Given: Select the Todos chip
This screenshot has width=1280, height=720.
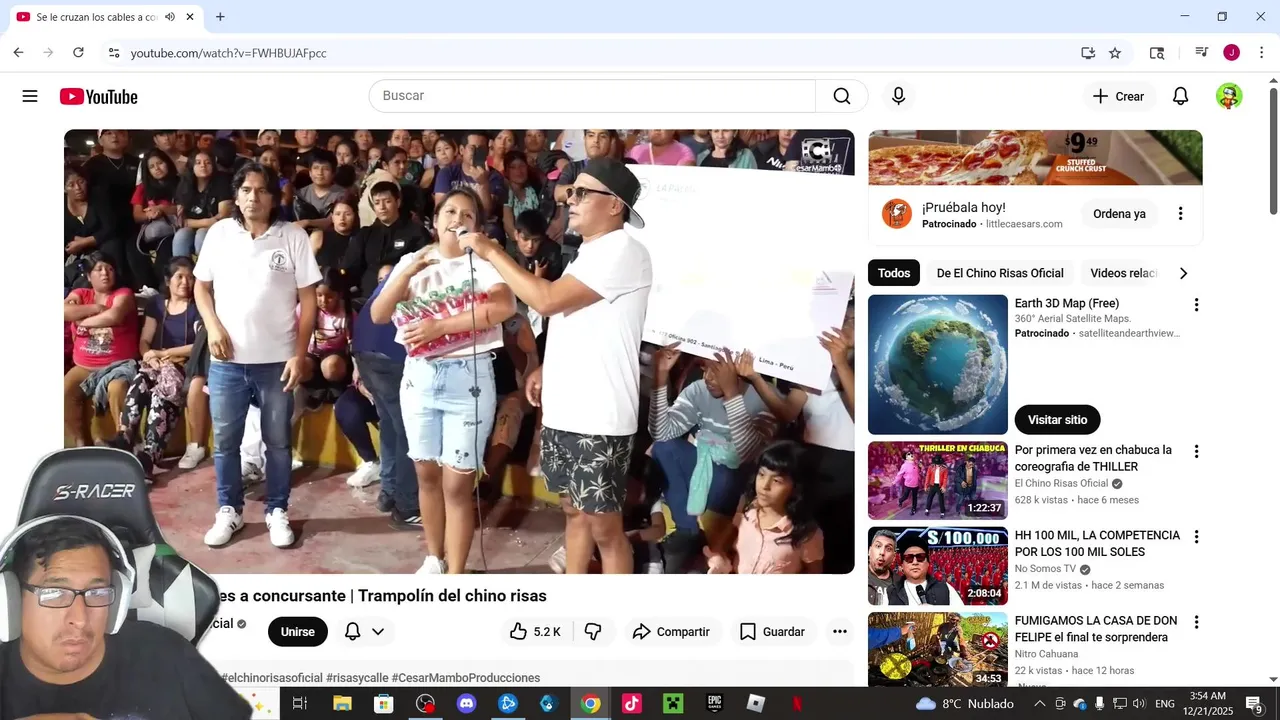Looking at the screenshot, I should [894, 273].
